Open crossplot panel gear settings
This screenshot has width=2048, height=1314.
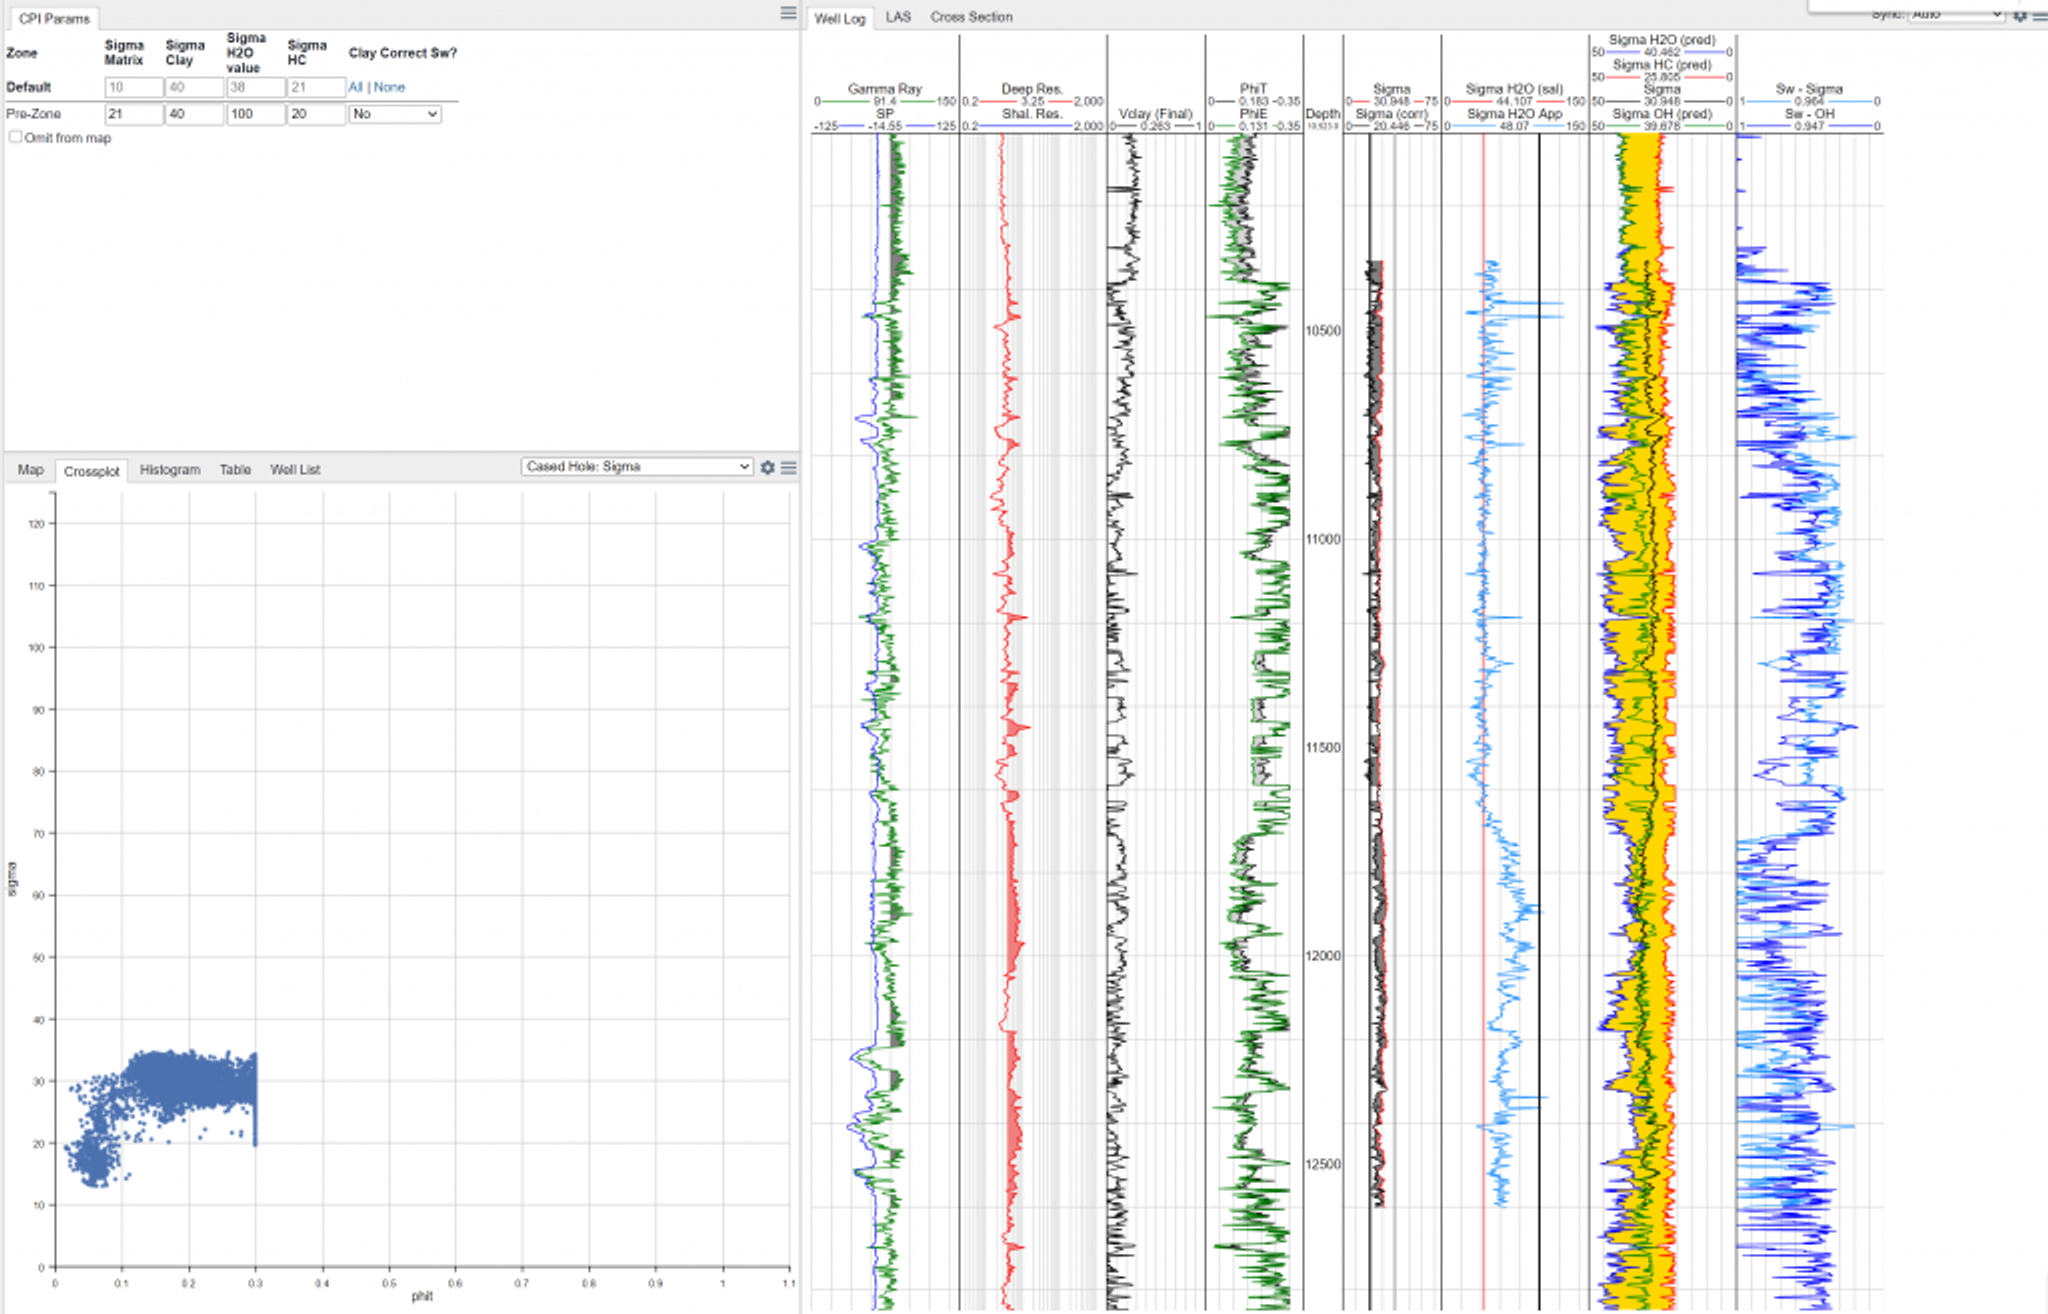tap(767, 467)
